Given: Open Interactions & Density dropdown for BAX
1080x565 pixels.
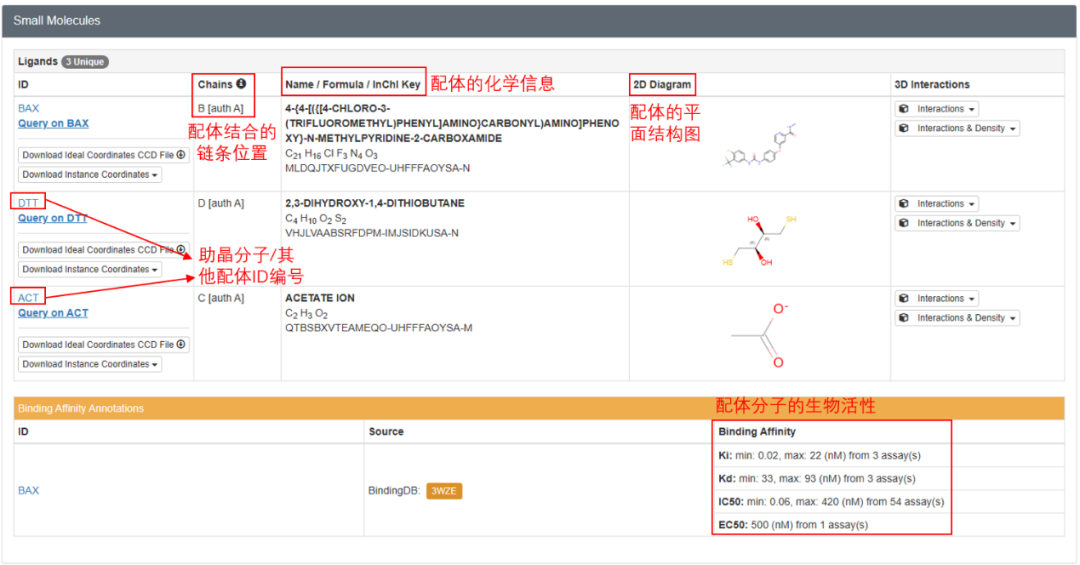Looking at the screenshot, I should tap(957, 128).
